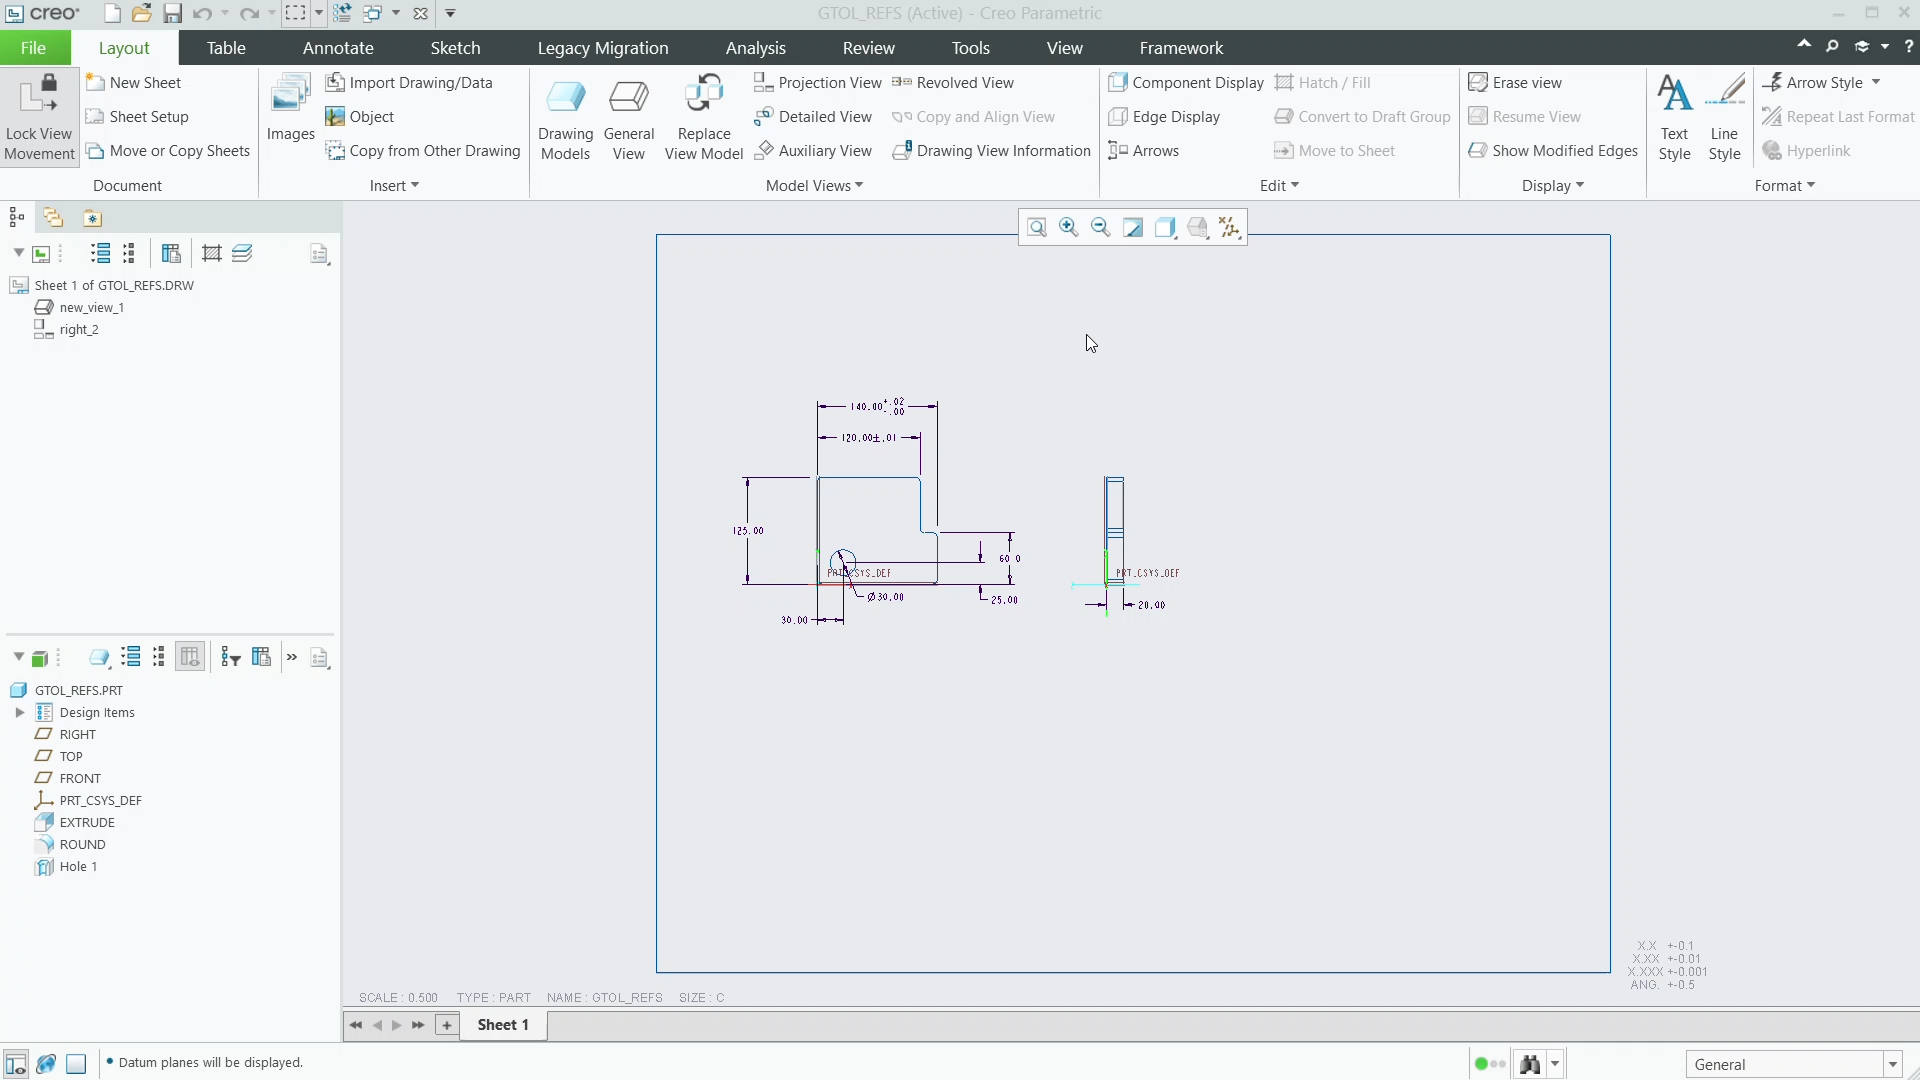Open the Insert group dropdown
The height and width of the screenshot is (1080, 1920).
(394, 186)
